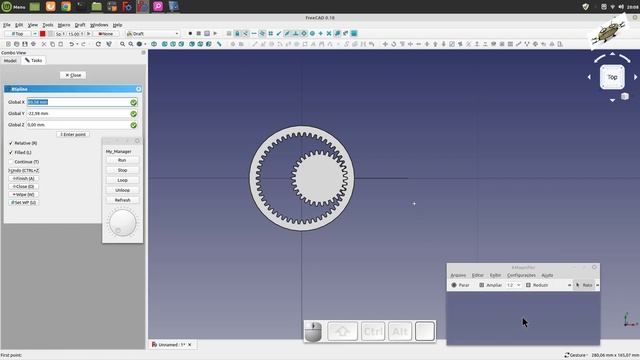Click the Finish (A) button

(x=24, y=178)
